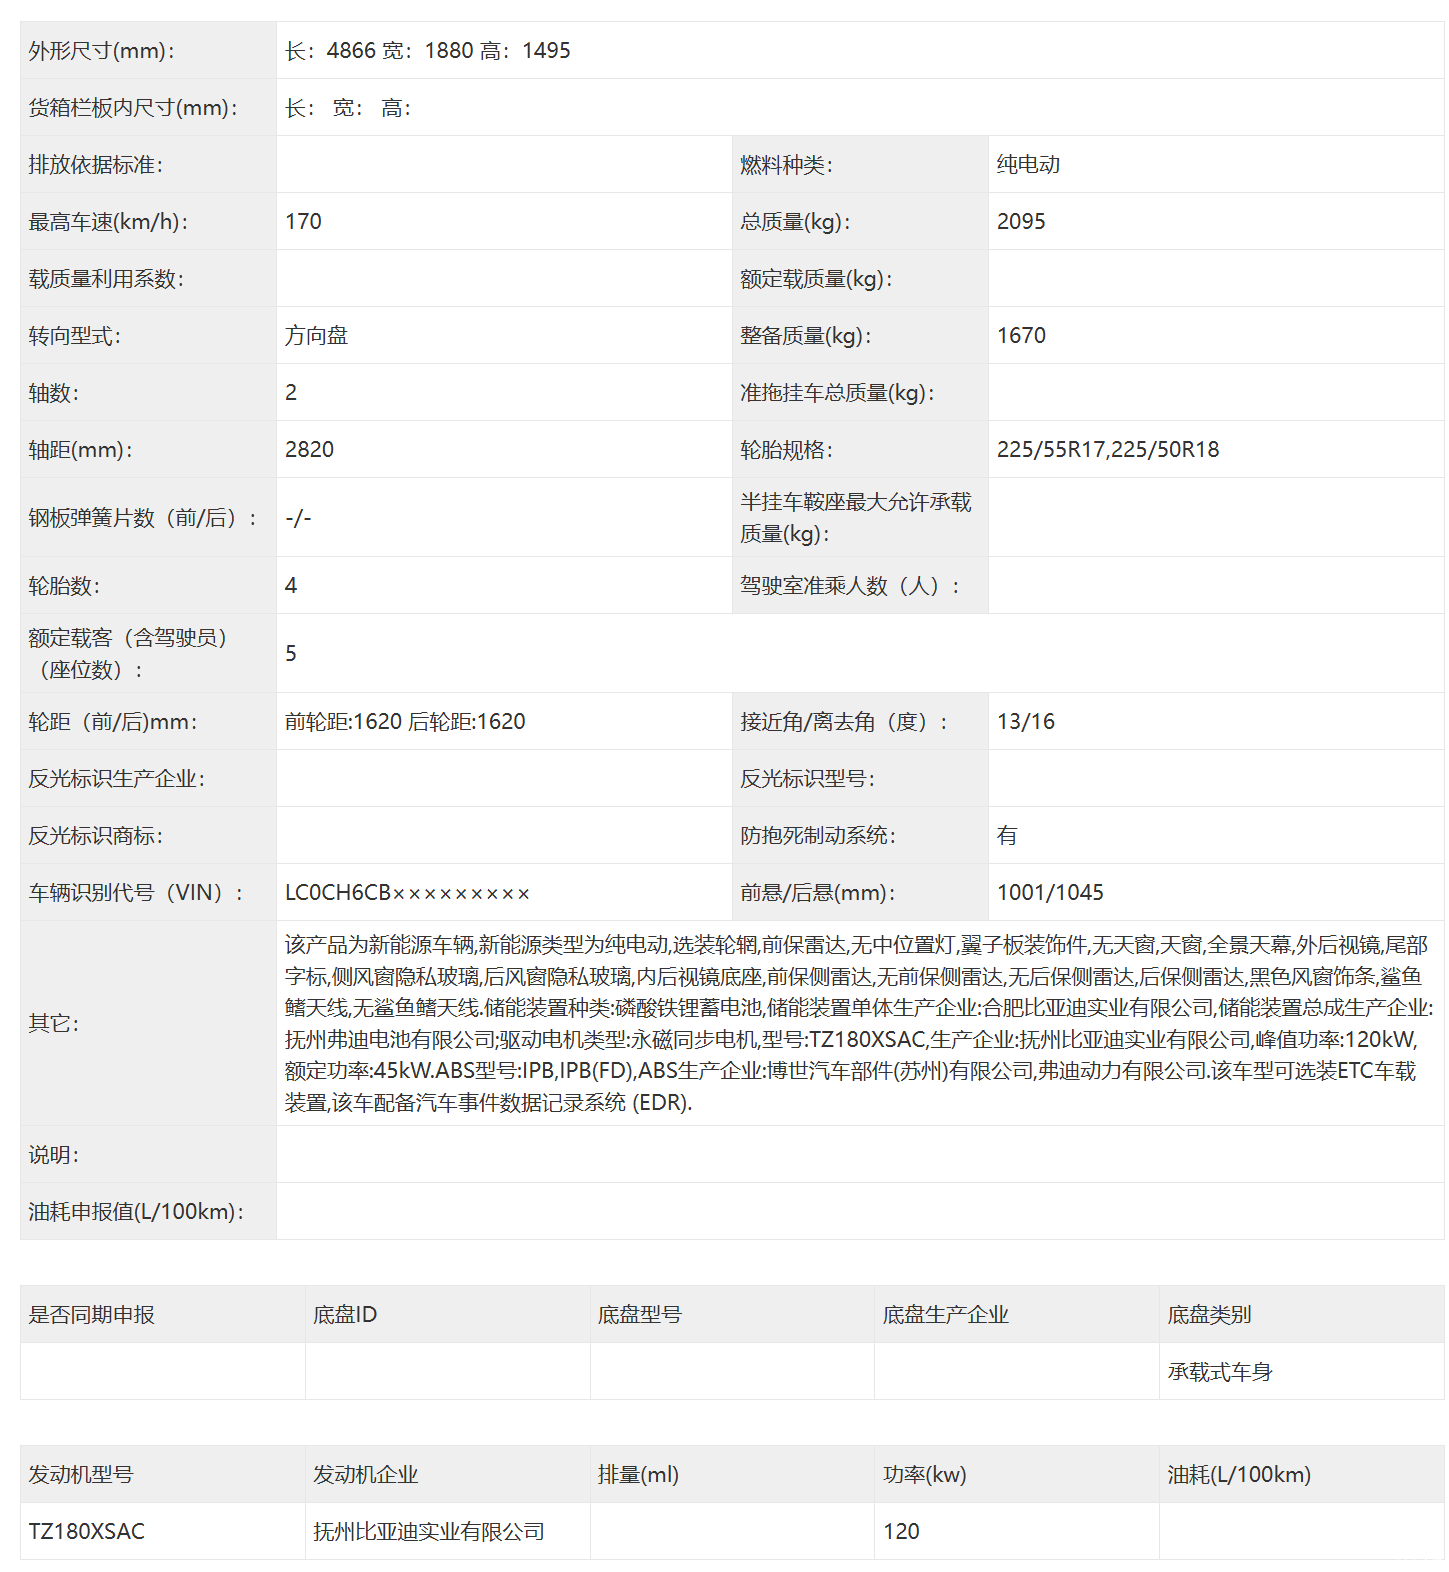
Task: Click the power value 120 in motor table
Action: click(901, 1532)
